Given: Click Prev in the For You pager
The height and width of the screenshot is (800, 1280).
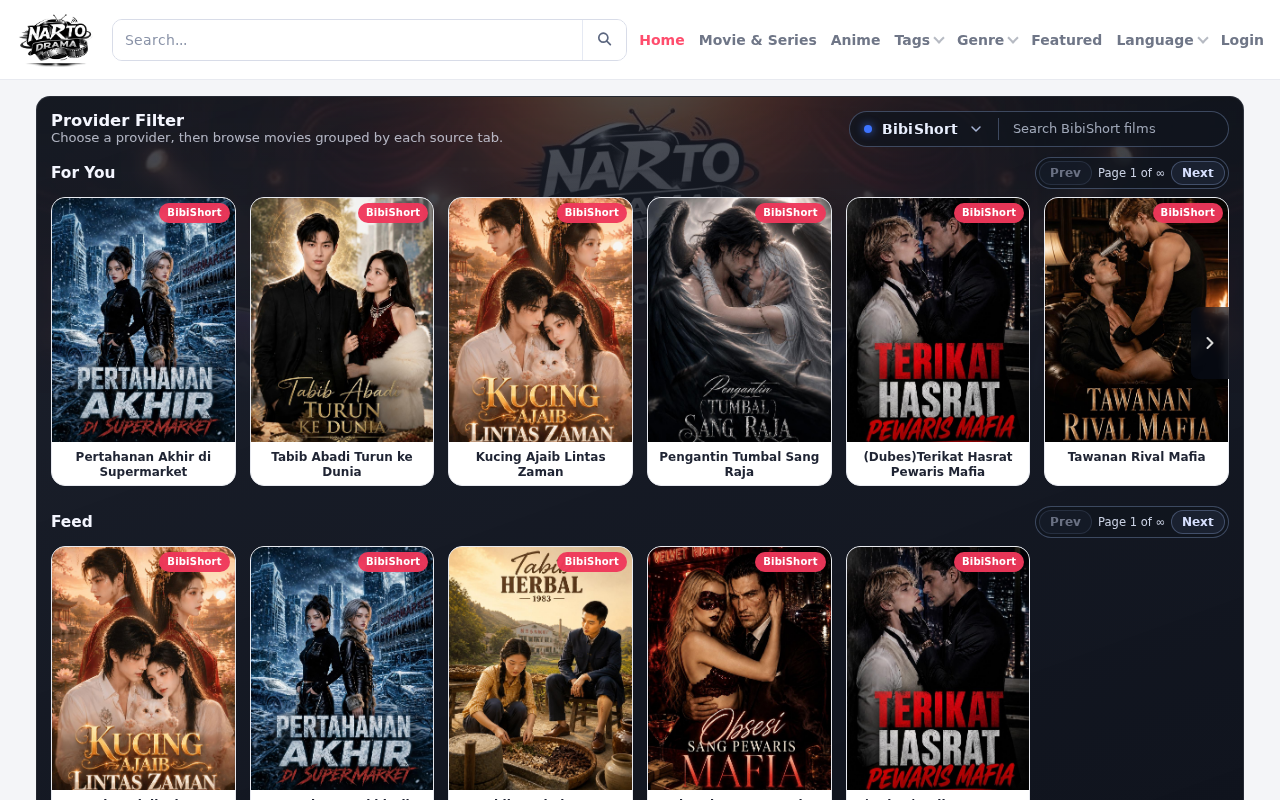Looking at the screenshot, I should 1065,173.
